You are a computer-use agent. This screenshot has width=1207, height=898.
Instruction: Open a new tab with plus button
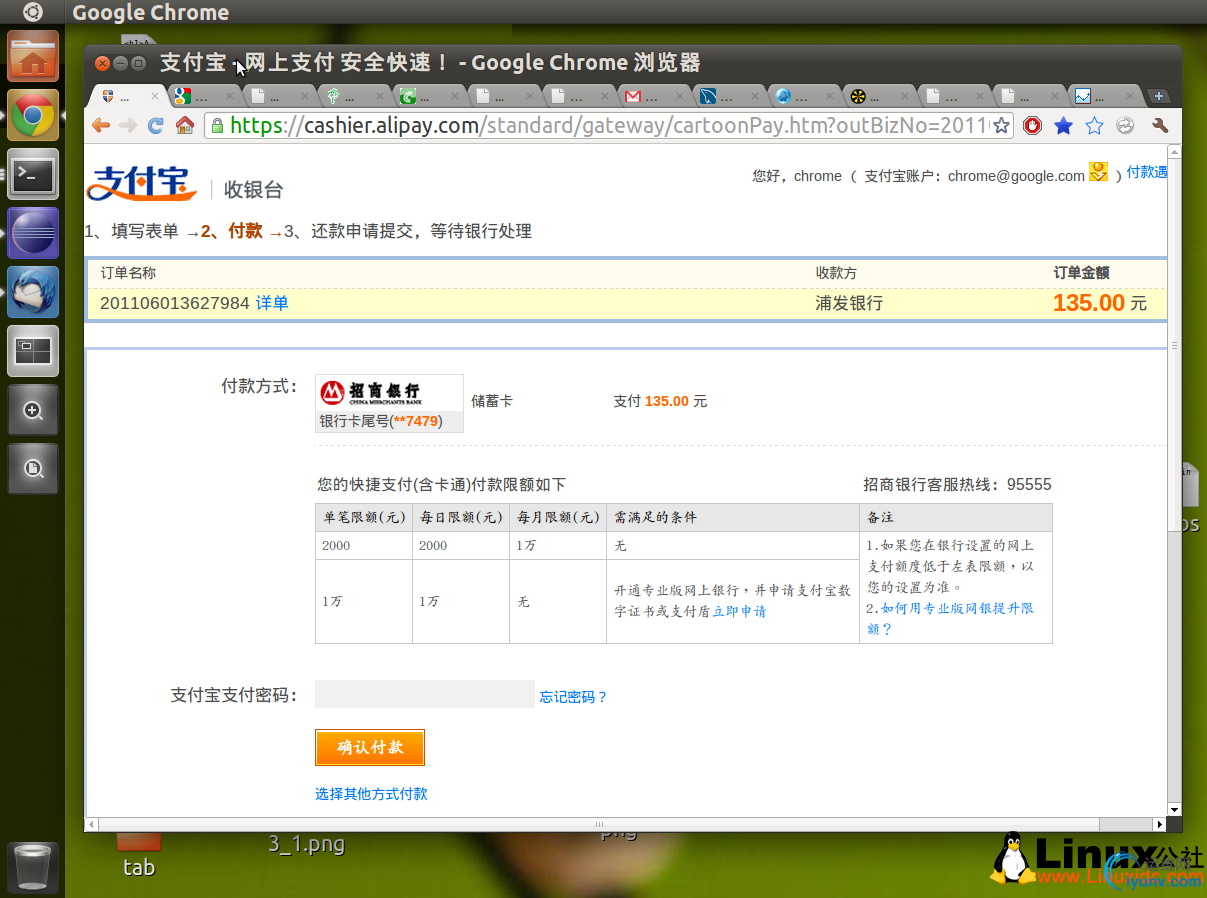click(x=1159, y=96)
